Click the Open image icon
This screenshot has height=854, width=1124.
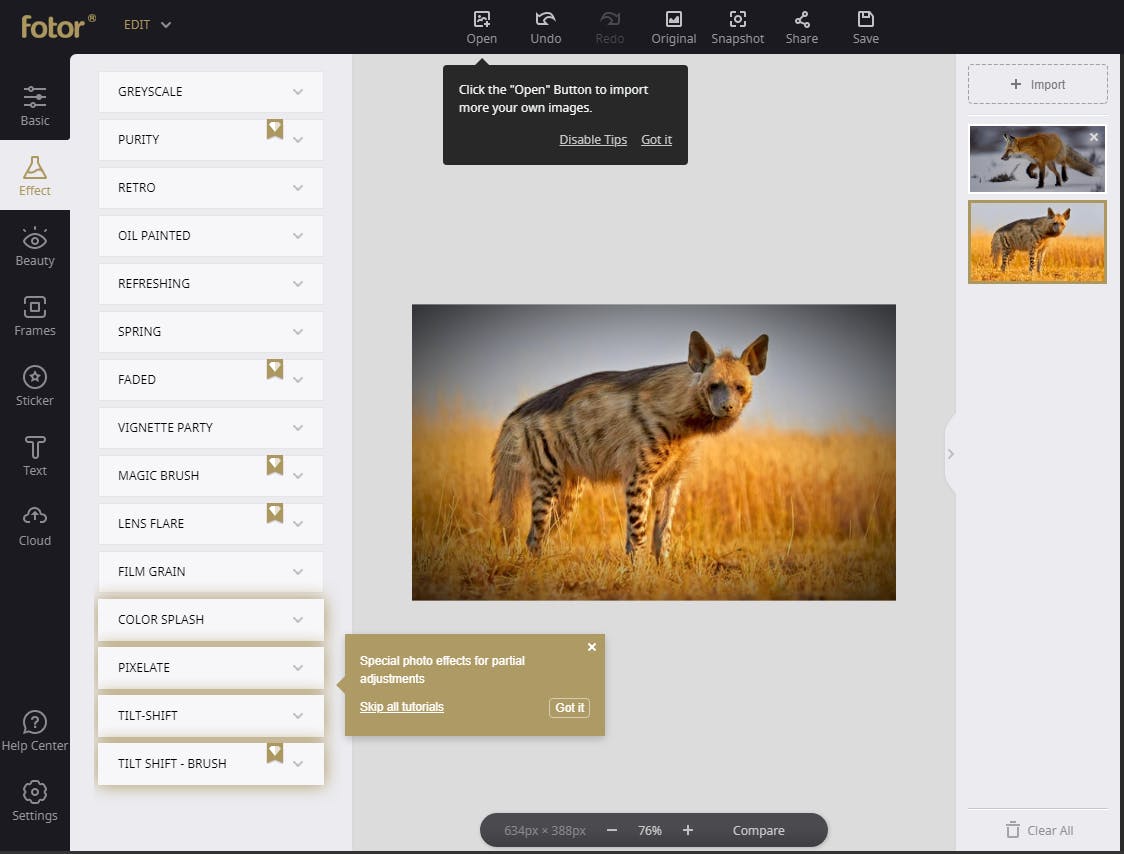pos(481,20)
